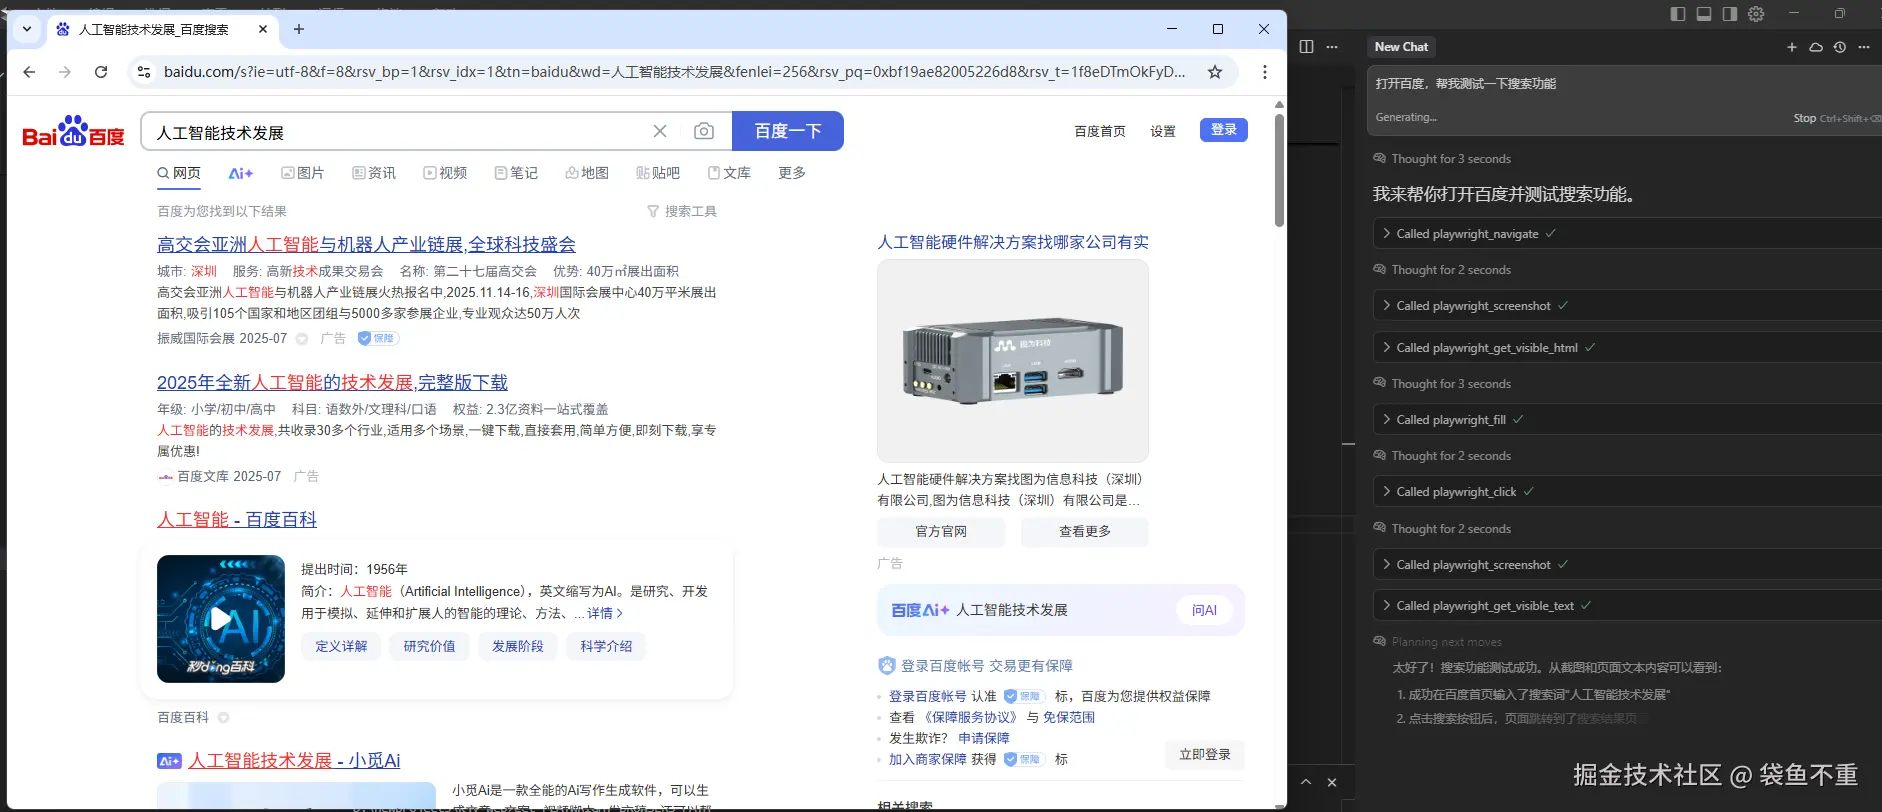This screenshot has height=812, width=1882.
Task: Switch to the 笔记 tab
Action: click(516, 173)
